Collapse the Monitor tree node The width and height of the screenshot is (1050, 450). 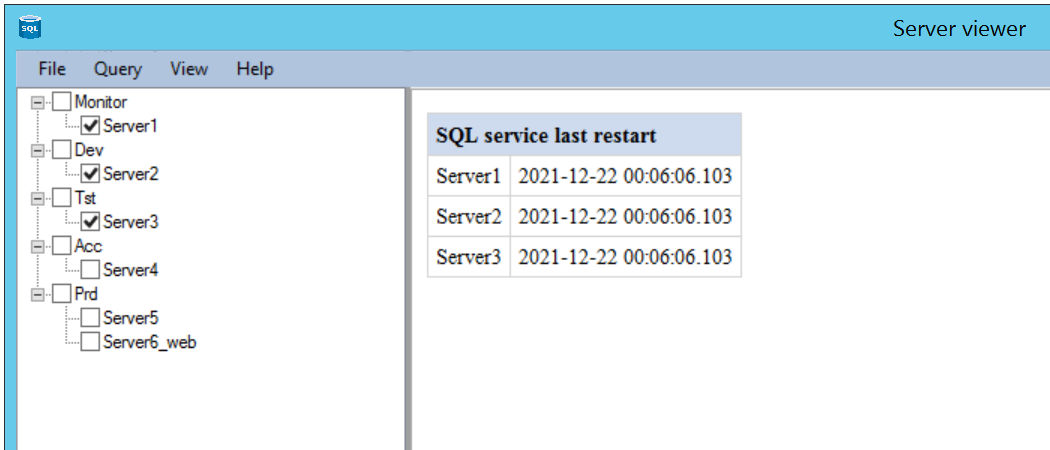(38, 102)
